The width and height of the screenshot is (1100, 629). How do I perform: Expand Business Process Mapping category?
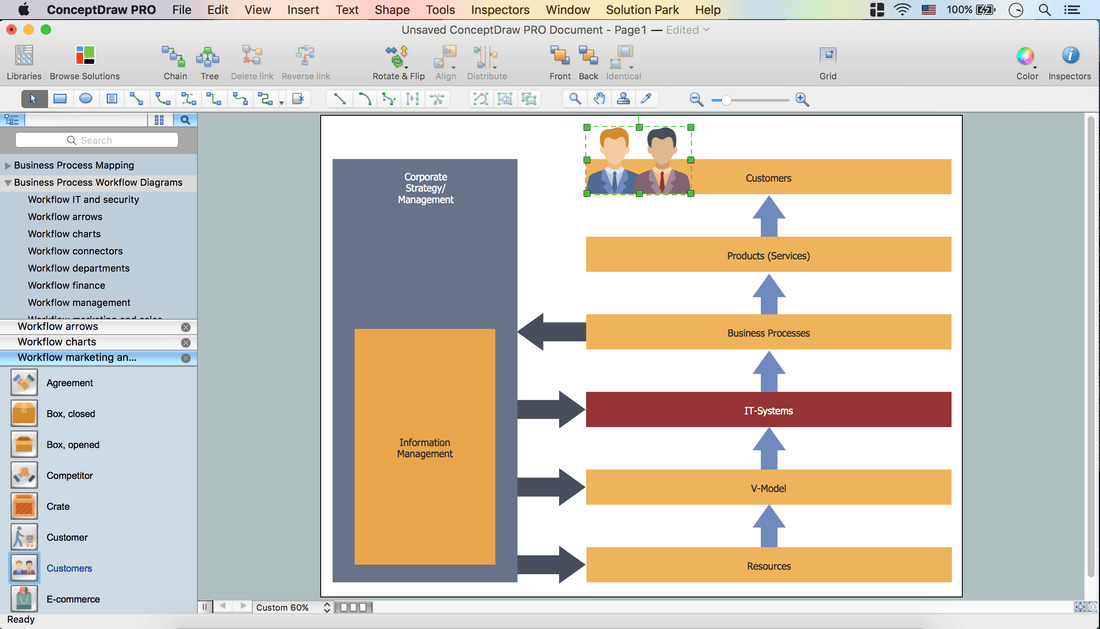point(8,166)
